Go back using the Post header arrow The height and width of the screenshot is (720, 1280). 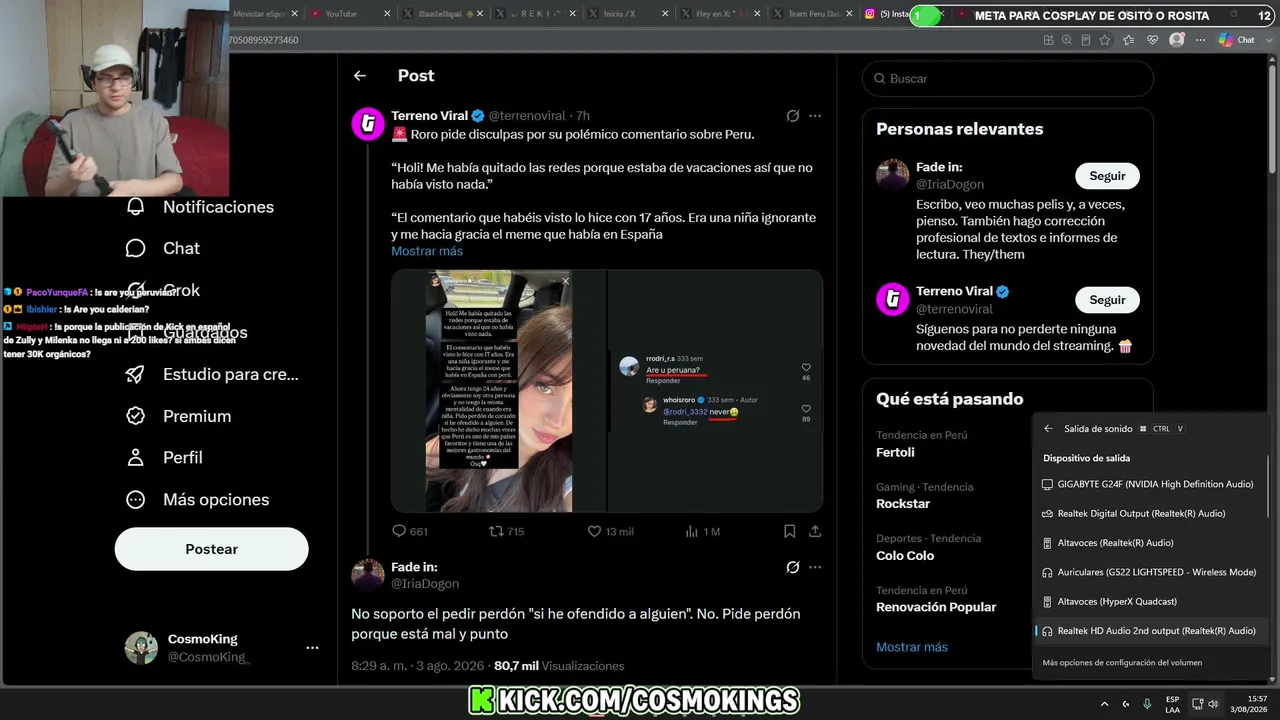(360, 76)
